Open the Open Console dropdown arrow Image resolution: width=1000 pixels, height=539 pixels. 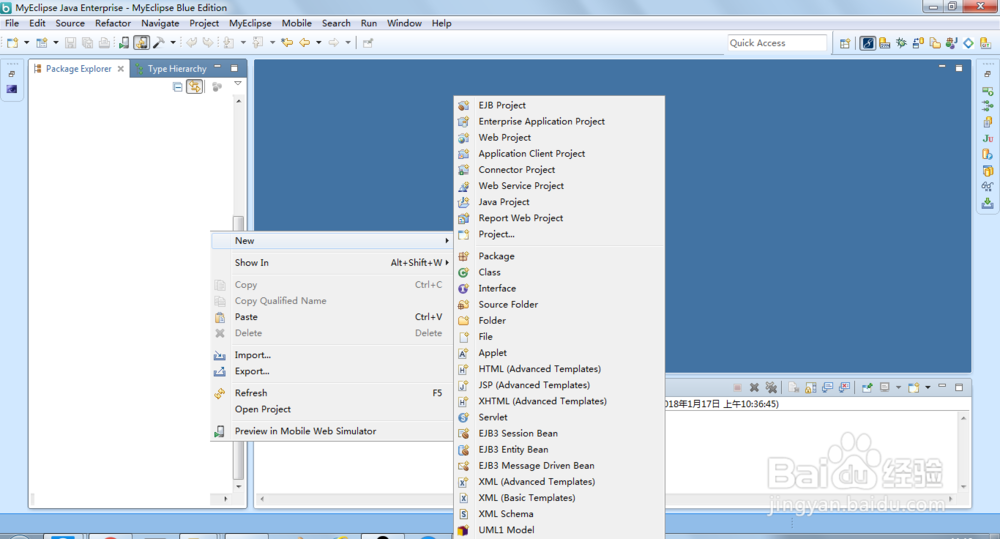tap(927, 387)
